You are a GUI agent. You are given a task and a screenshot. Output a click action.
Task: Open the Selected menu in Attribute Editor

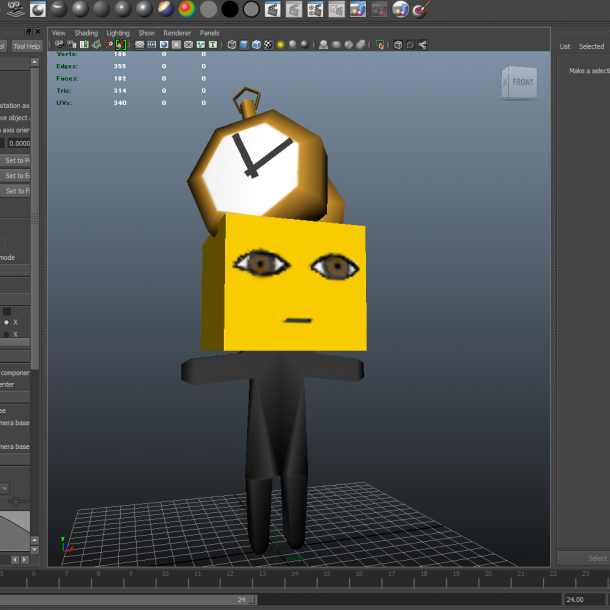(x=591, y=46)
